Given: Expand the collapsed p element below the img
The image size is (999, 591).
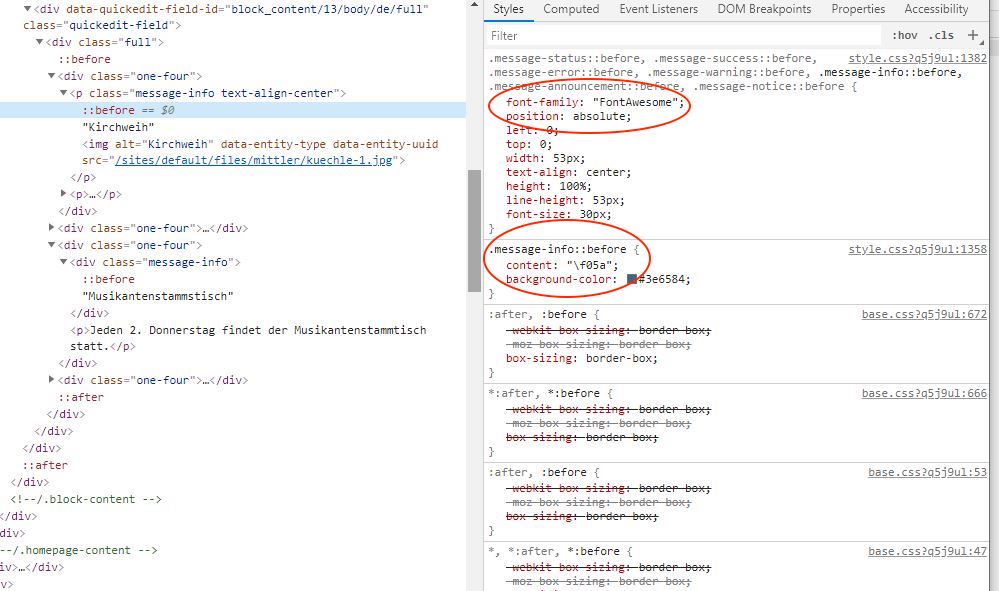Looking at the screenshot, I should 65,194.
